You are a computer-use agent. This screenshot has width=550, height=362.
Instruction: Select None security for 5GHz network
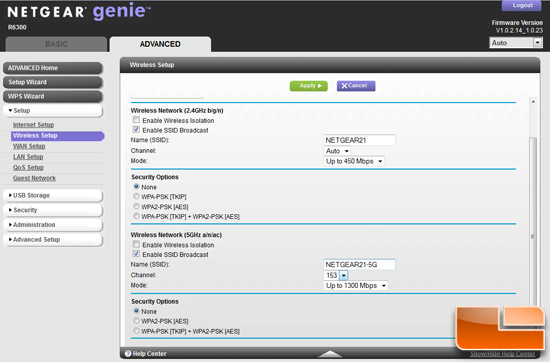[136, 311]
